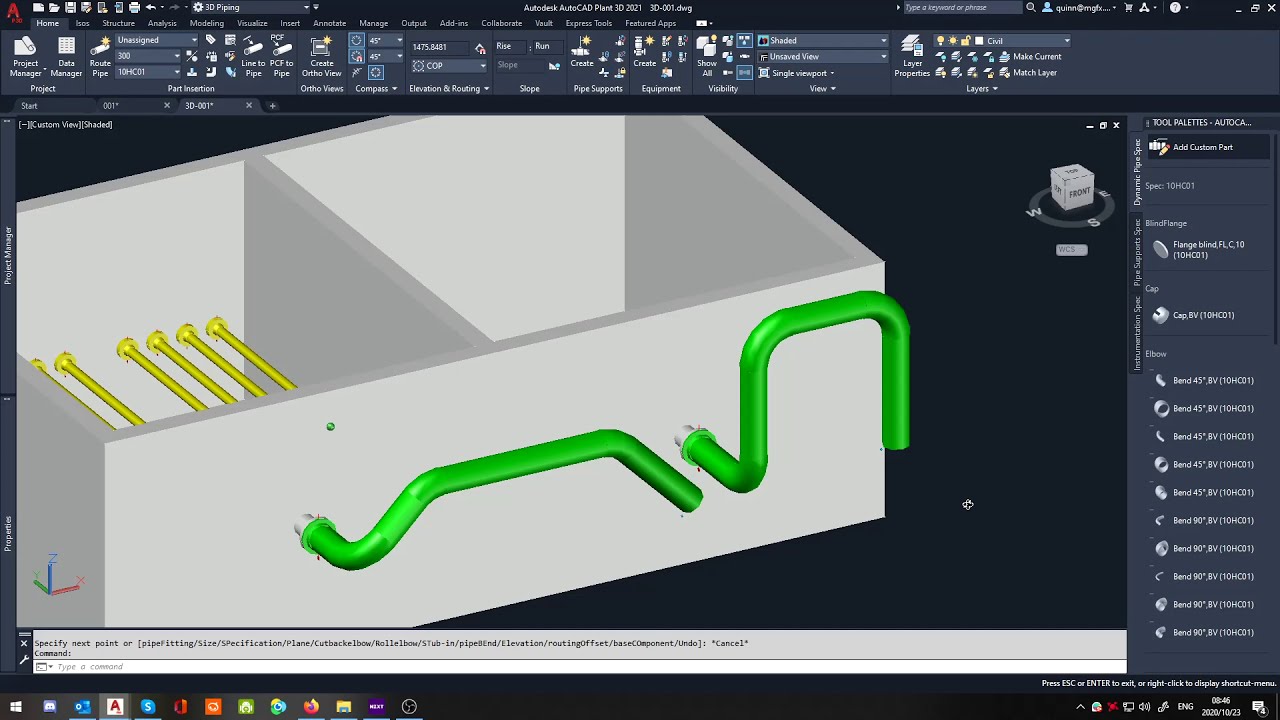
Task: Click the elevation lock icon beside 1475.8481
Action: 480,47
